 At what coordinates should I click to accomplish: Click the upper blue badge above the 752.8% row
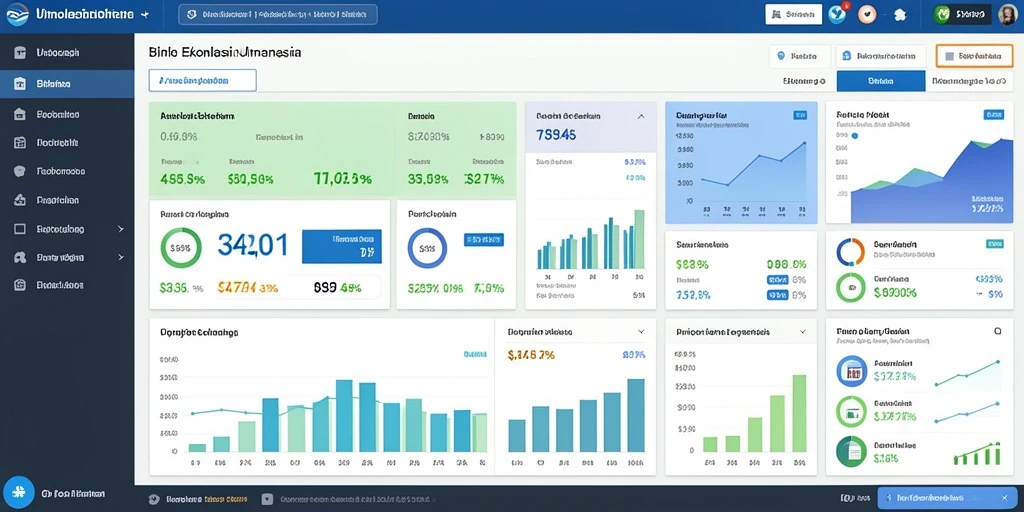pos(776,279)
